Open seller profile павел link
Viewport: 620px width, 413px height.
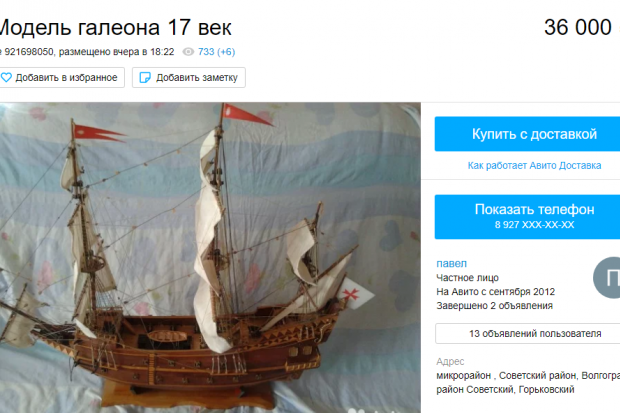[451, 263]
